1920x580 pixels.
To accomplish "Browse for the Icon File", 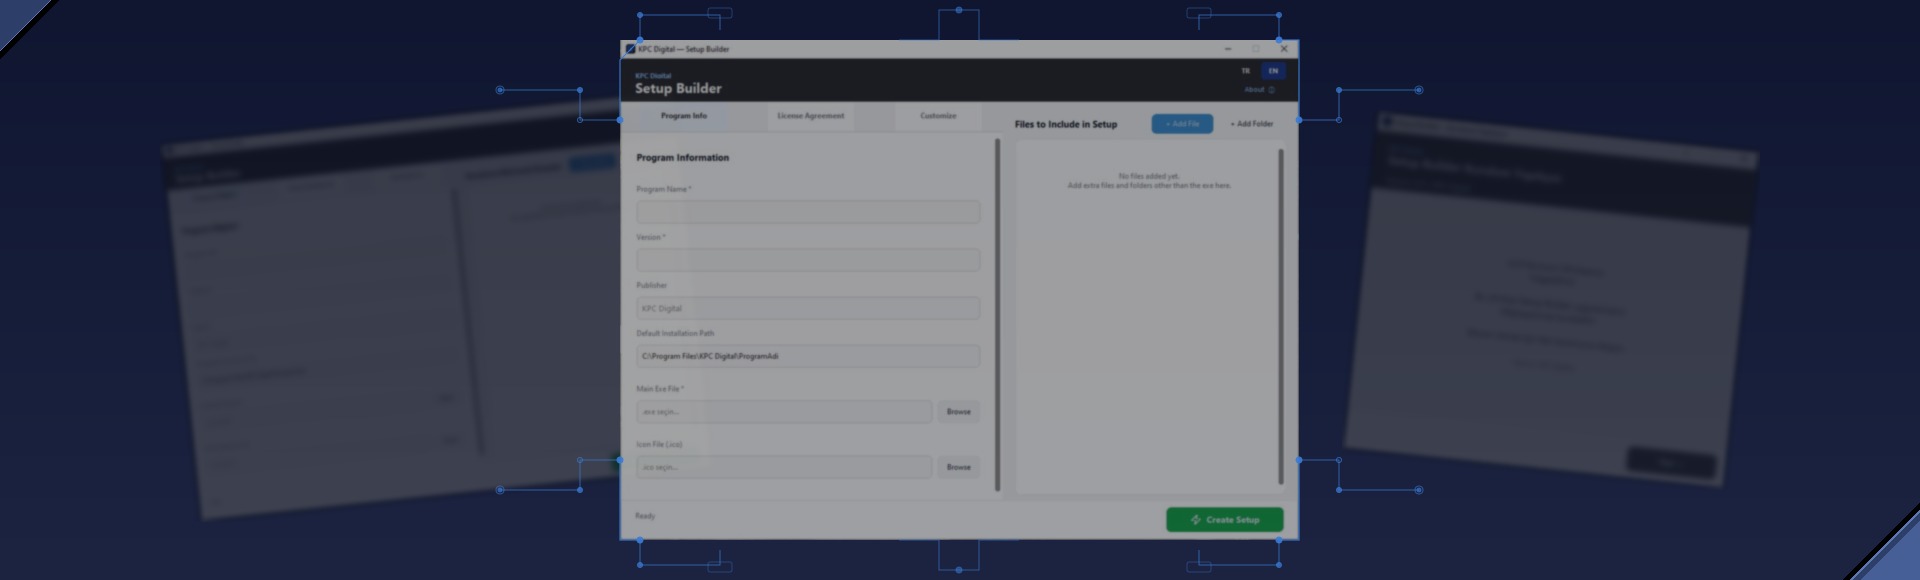I will [x=958, y=467].
